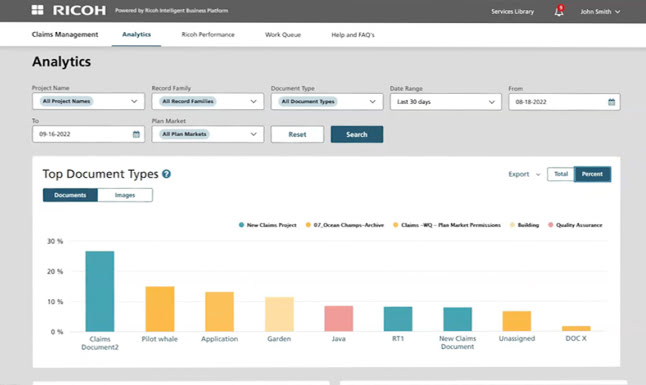This screenshot has width=646, height=385.
Task: Toggle Quality Assurance legend dot
Action: click(550, 225)
